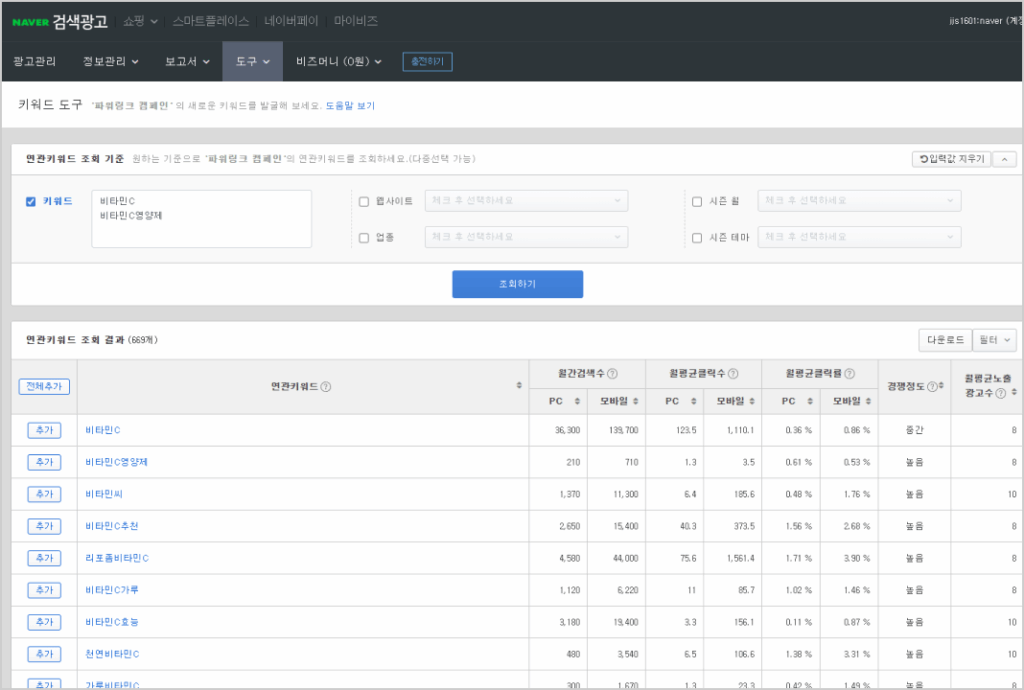Viewport: 1024px width, 690px height.
Task: Expand the 필터 dropdown
Action: click(994, 340)
